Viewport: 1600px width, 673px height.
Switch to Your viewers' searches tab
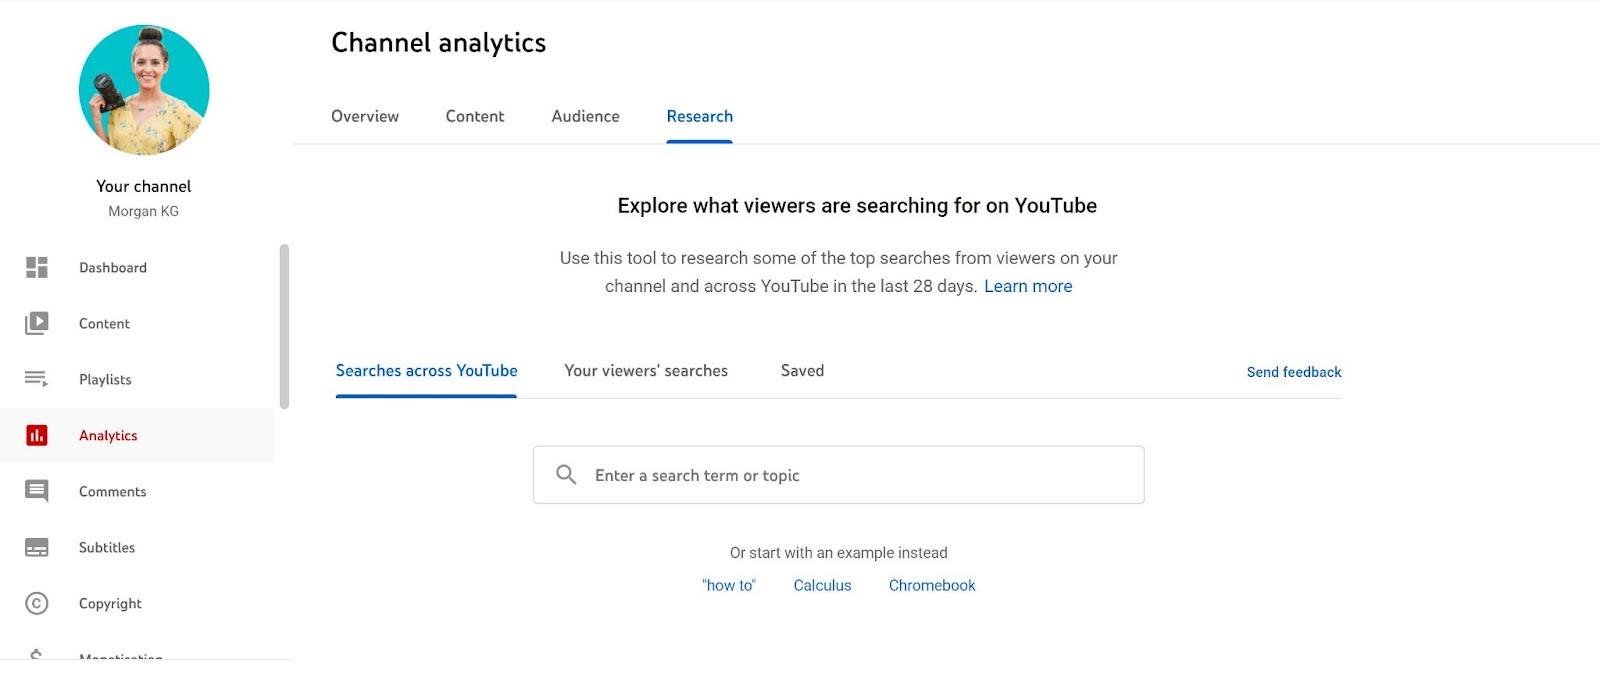(646, 370)
